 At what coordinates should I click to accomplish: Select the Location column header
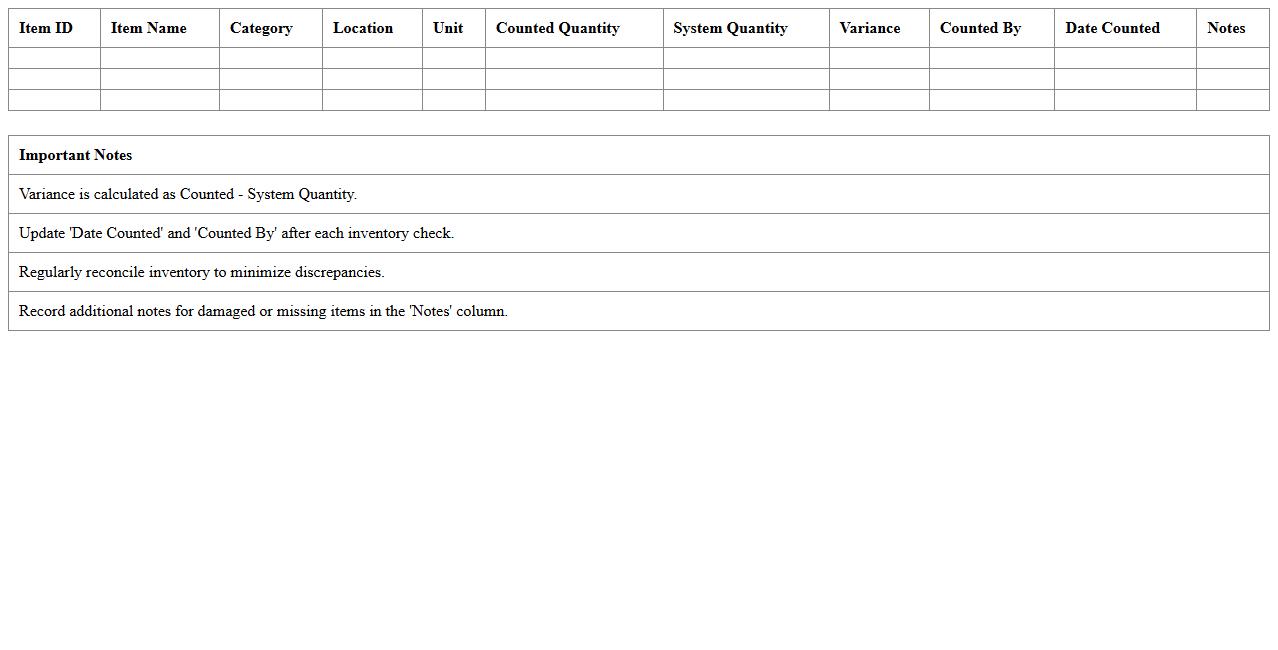tap(363, 28)
